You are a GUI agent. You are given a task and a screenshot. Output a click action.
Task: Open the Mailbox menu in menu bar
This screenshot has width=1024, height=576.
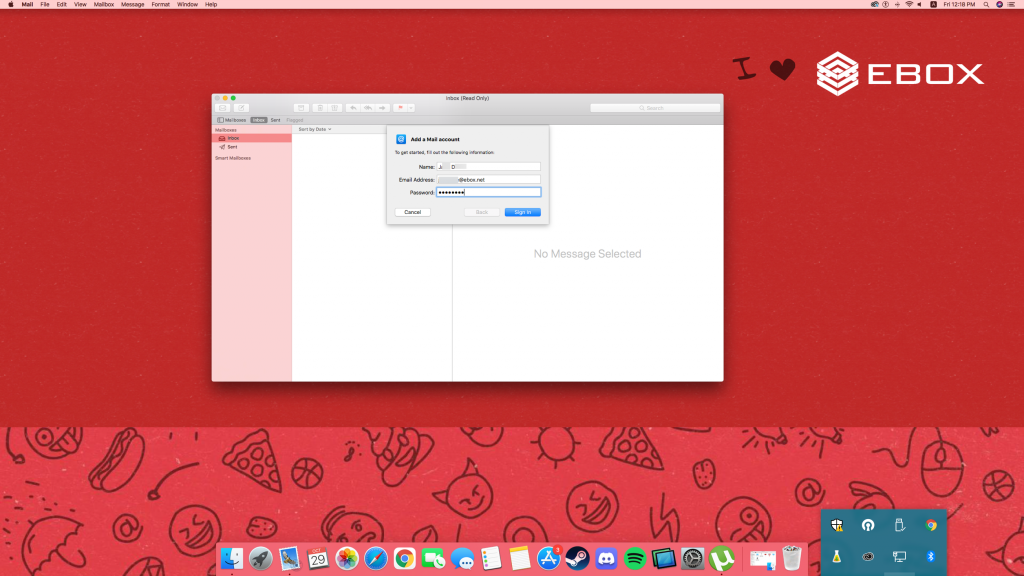[103, 5]
